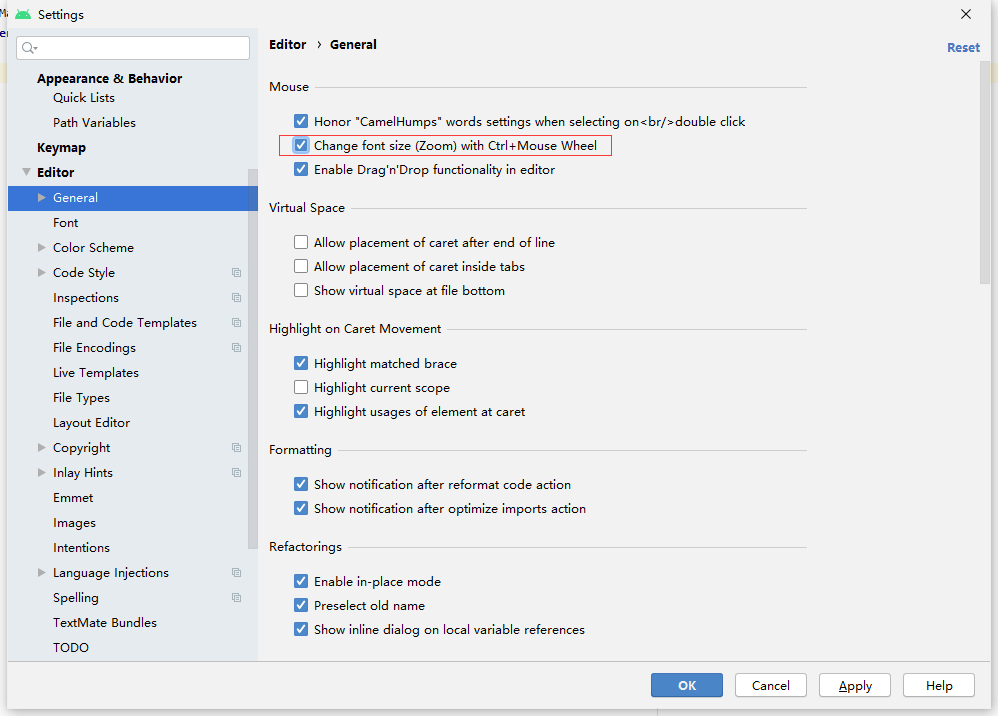Expand the Inlay Hints section

point(41,472)
